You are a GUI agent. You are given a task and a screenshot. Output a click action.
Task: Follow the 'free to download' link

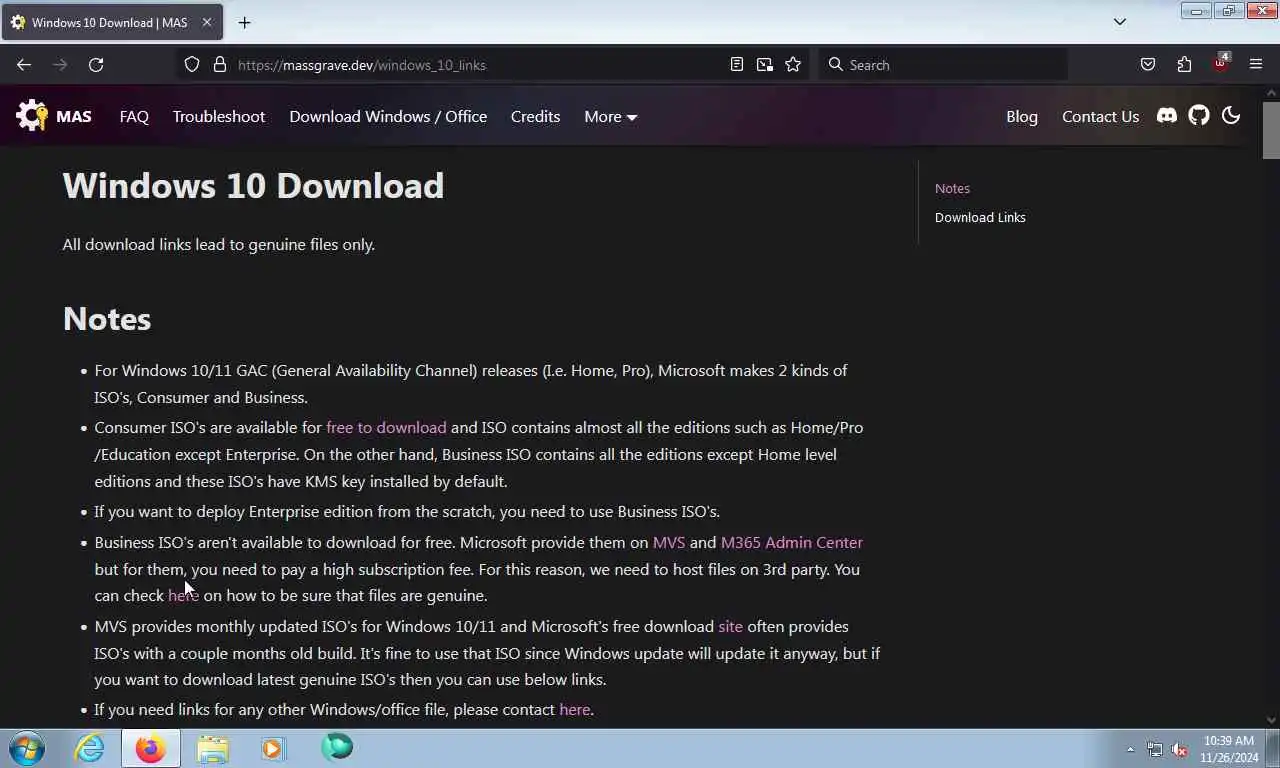coord(386,427)
